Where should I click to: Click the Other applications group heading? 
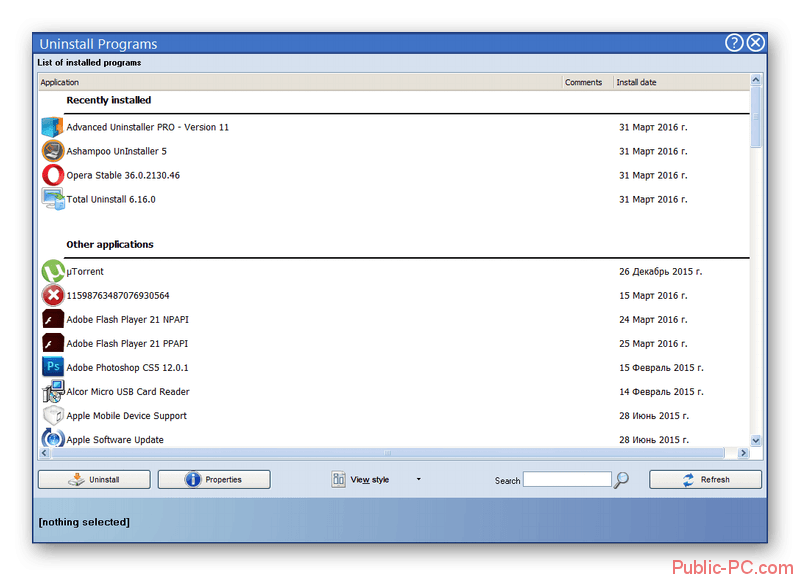[x=110, y=244]
